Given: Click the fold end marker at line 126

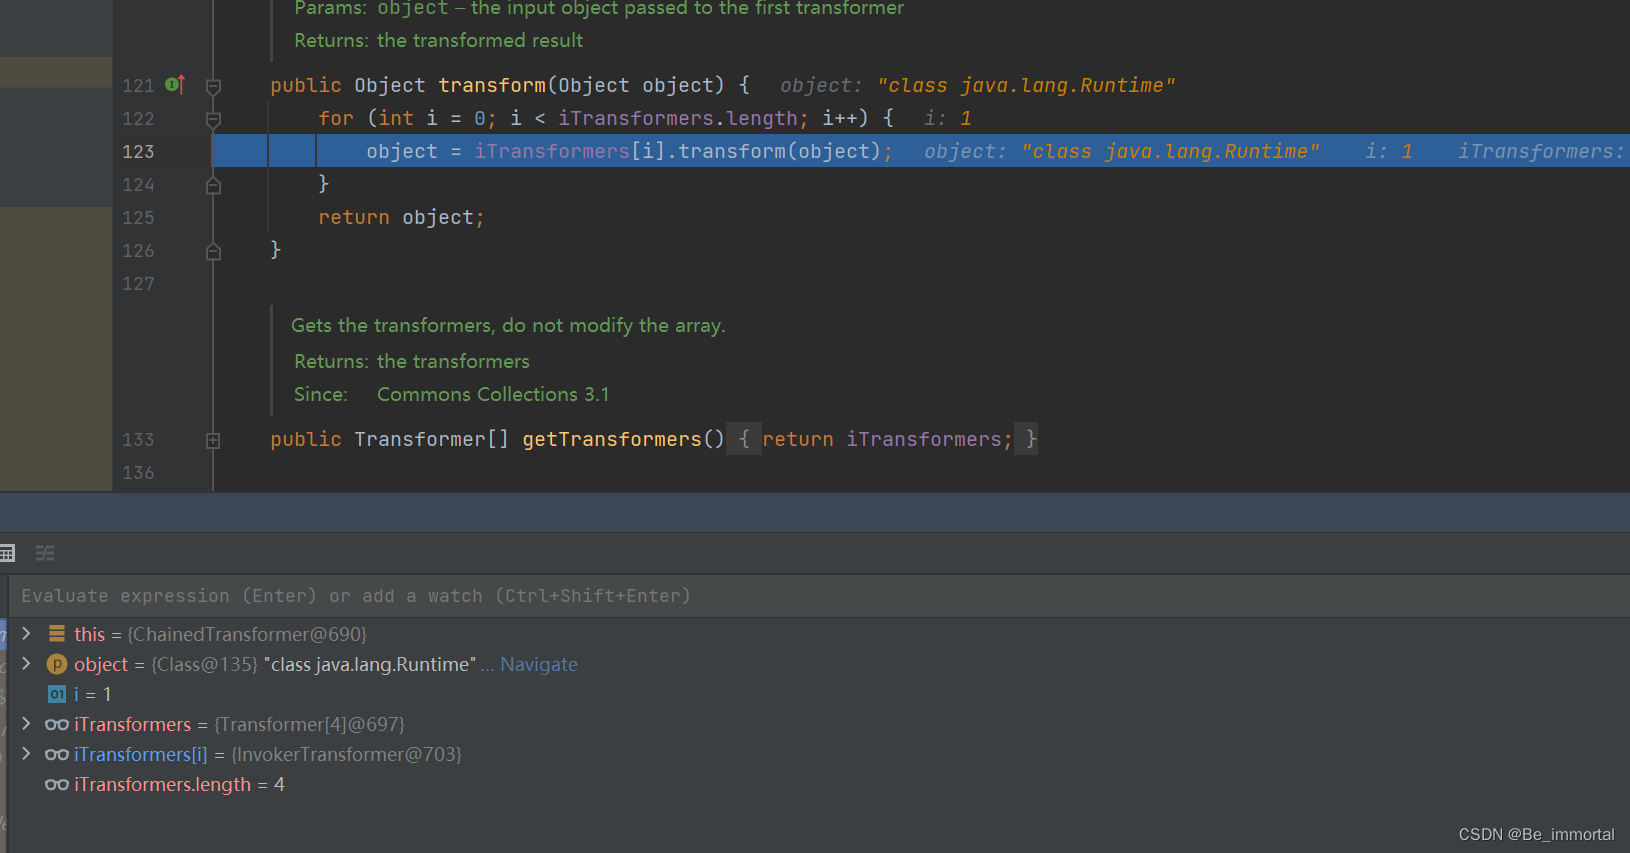Looking at the screenshot, I should tap(213, 251).
